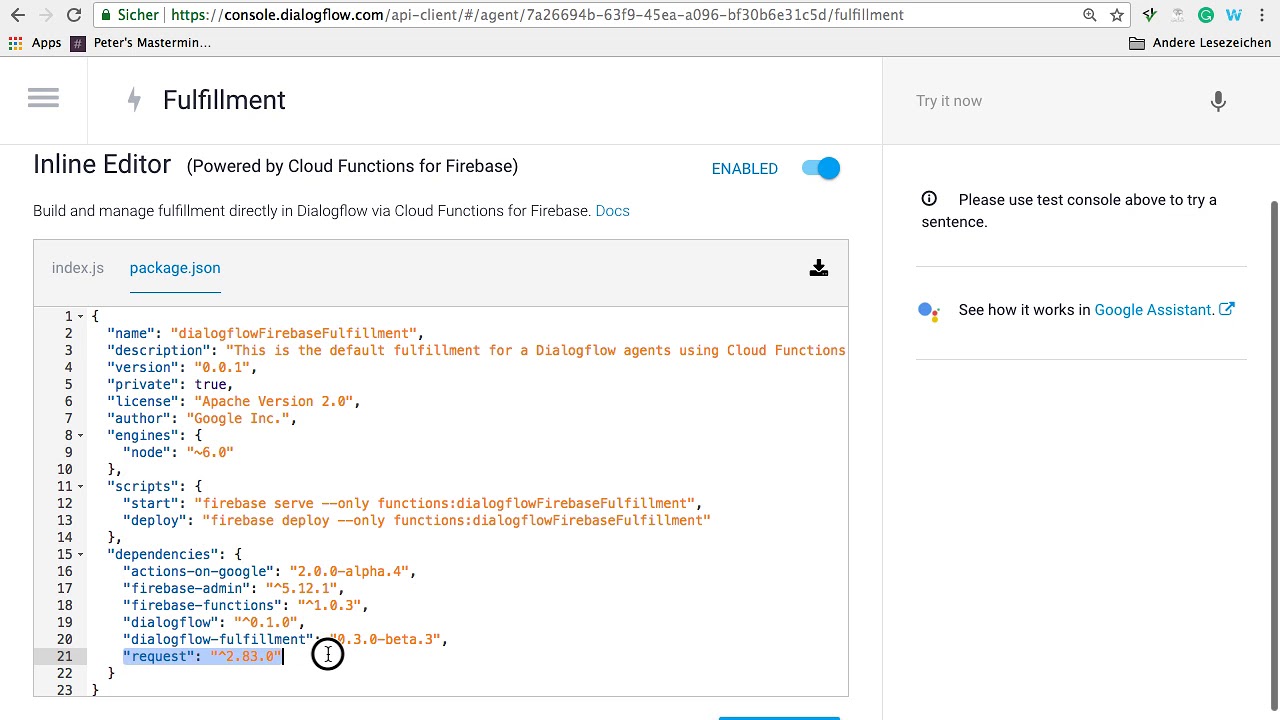Open the Andere Lesezeichen bookmarks folder
This screenshot has width=1280, height=720.
coord(1200,43)
